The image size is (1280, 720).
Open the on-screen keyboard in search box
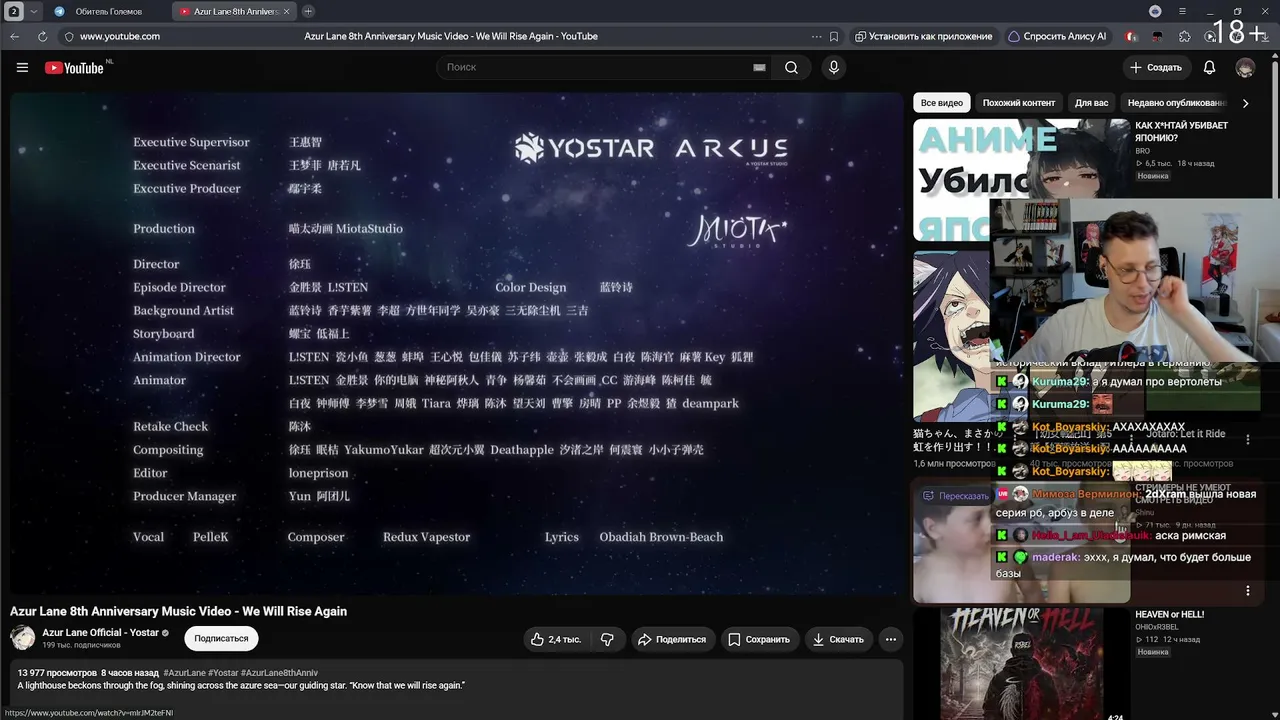759,67
